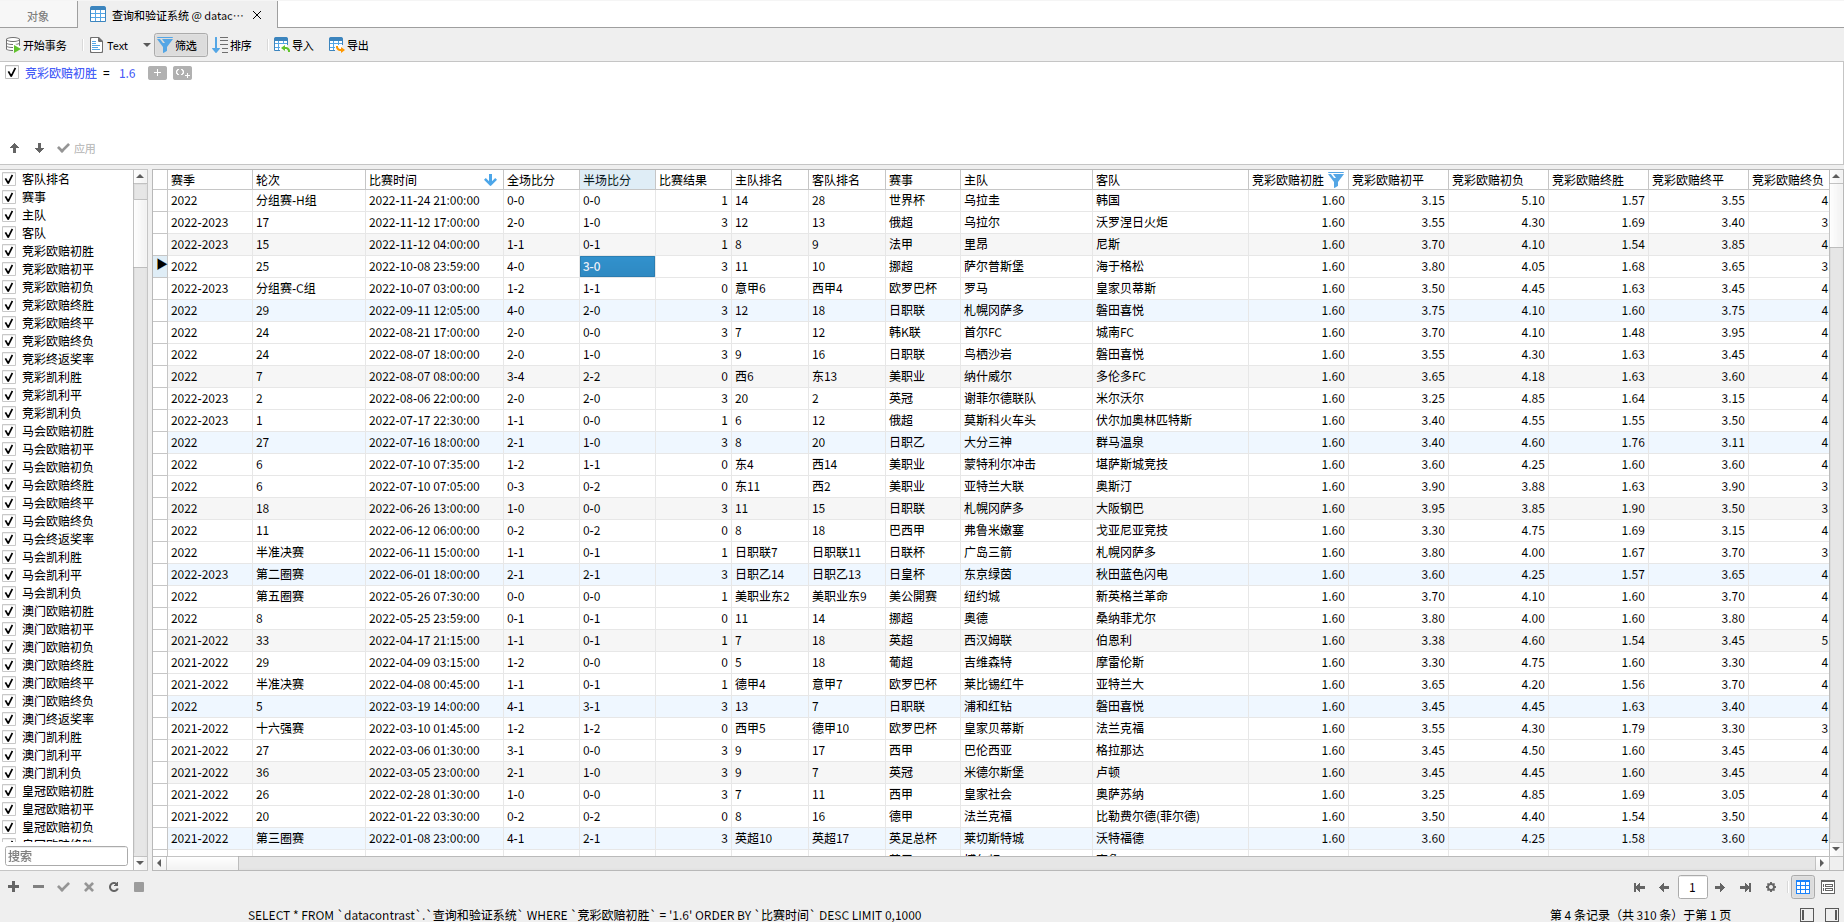Uncheck 竞彩欧赔初平 in the column list
Viewport: 1844px width, 922px height.
[x=9, y=269]
